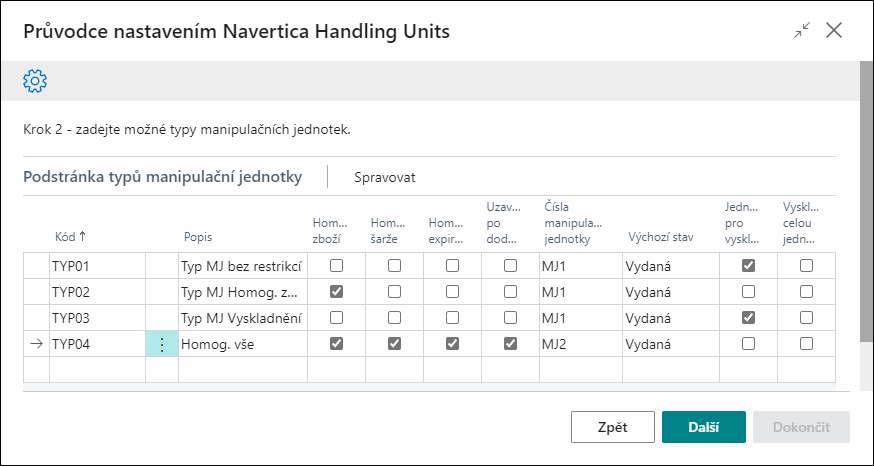Image resolution: width=874 pixels, height=466 pixels.
Task: Collapse the dialog with the shrink arrows icon
Action: [x=802, y=31]
